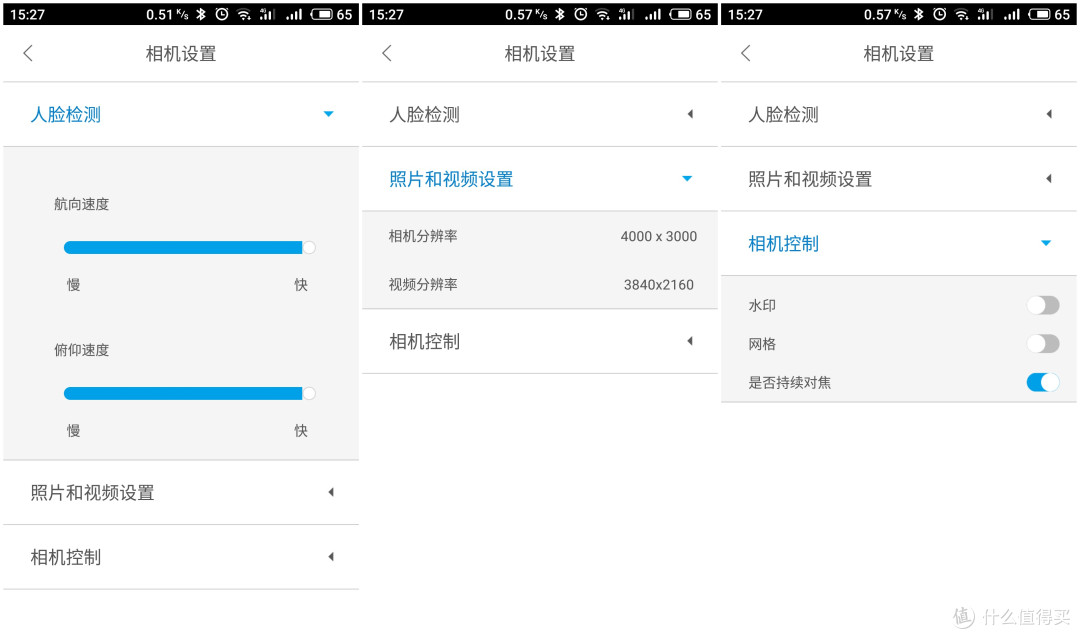Viewport: 1080px width, 639px height.
Task: Tap battery icon in right screen status bar
Action: point(1039,14)
